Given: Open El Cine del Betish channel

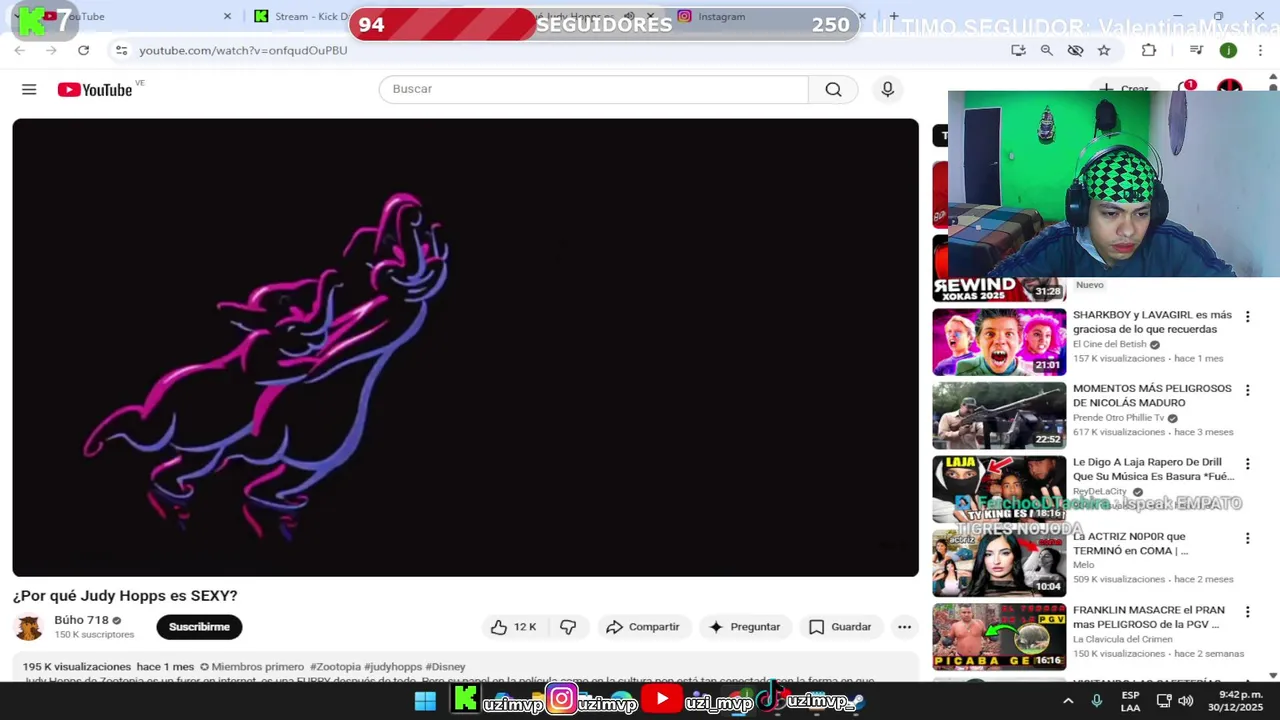Looking at the screenshot, I should pyautogui.click(x=1109, y=344).
